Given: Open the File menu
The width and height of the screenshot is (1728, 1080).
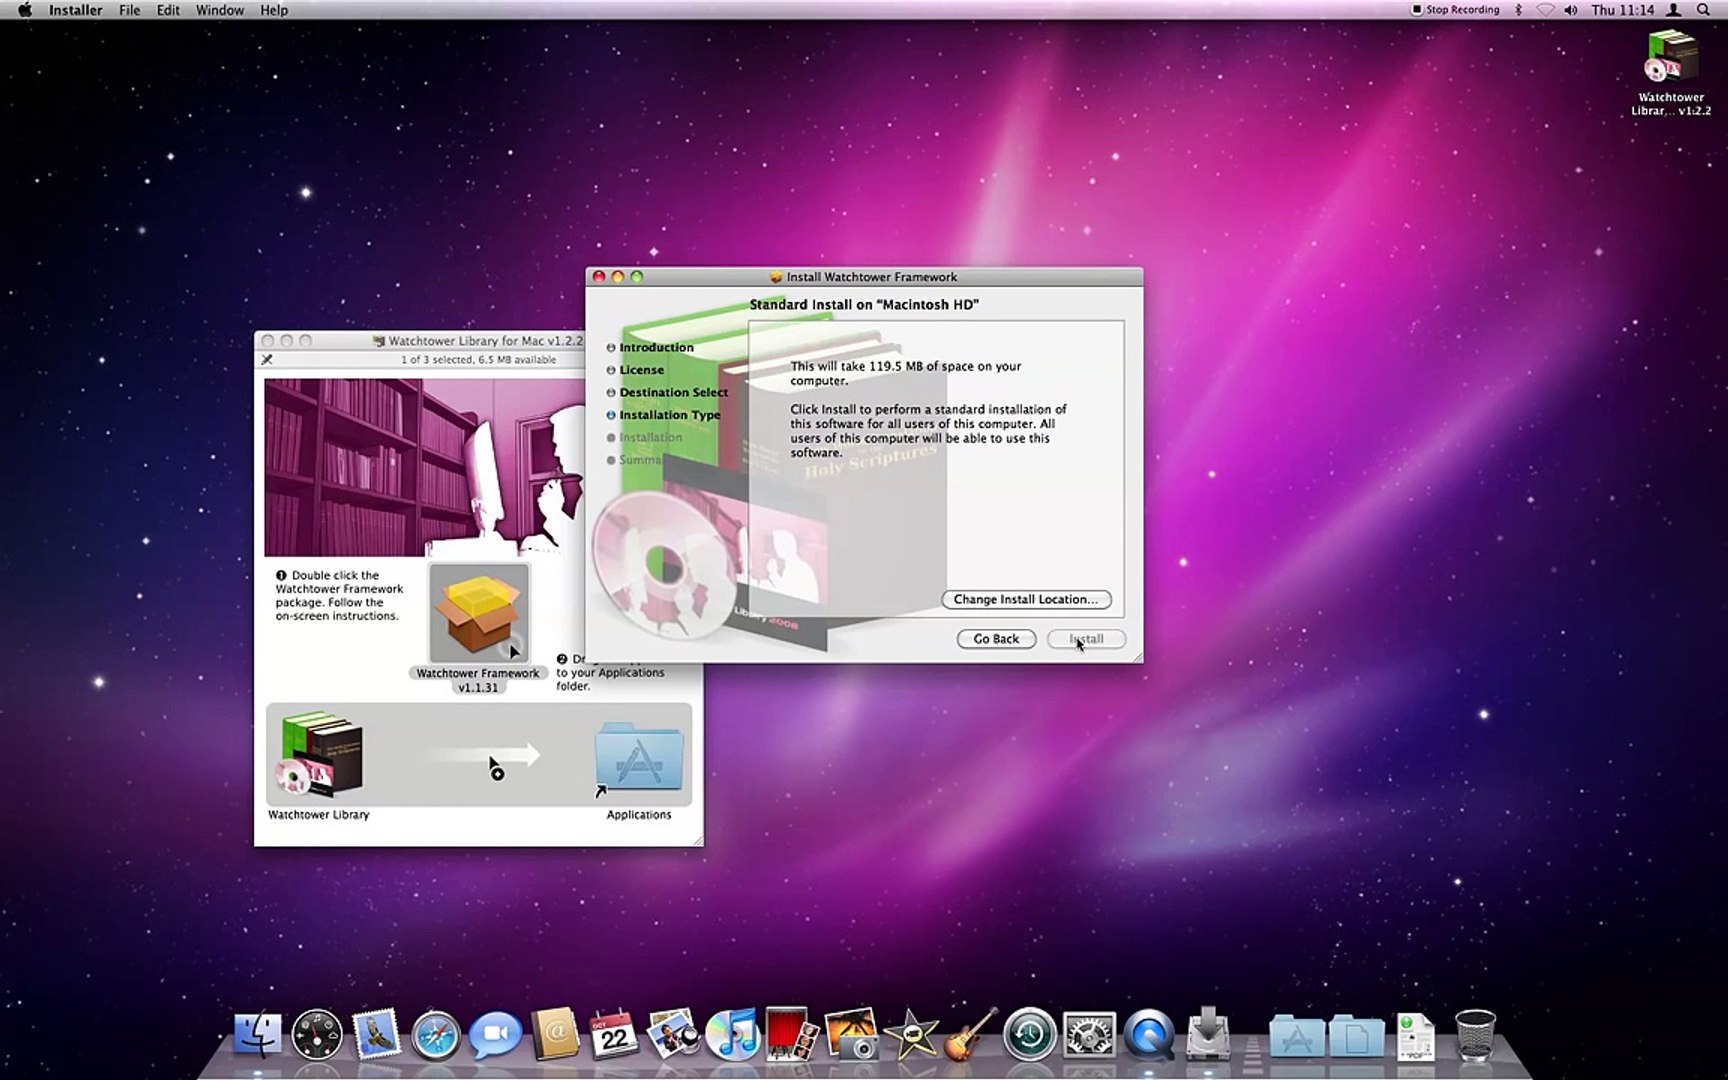Looking at the screenshot, I should [130, 10].
